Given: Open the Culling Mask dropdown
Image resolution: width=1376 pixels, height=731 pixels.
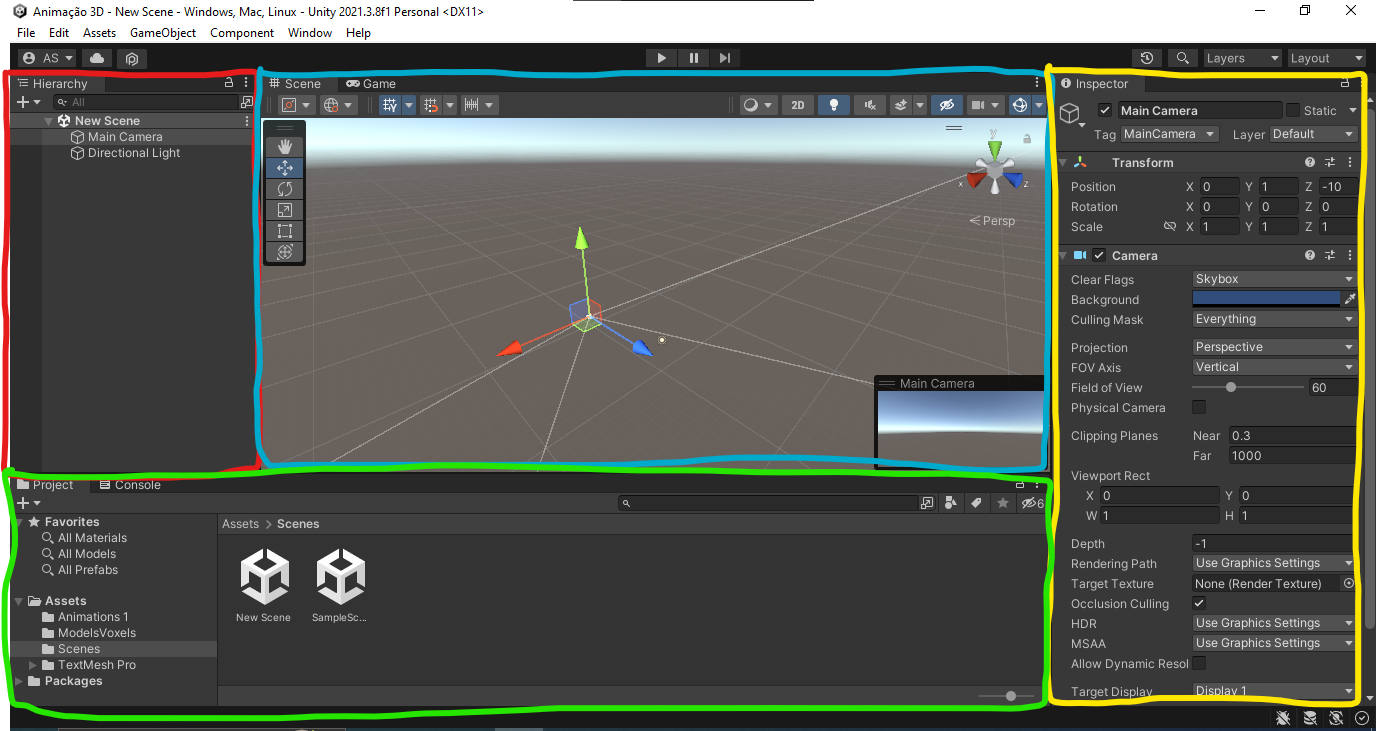Looking at the screenshot, I should click(1274, 319).
